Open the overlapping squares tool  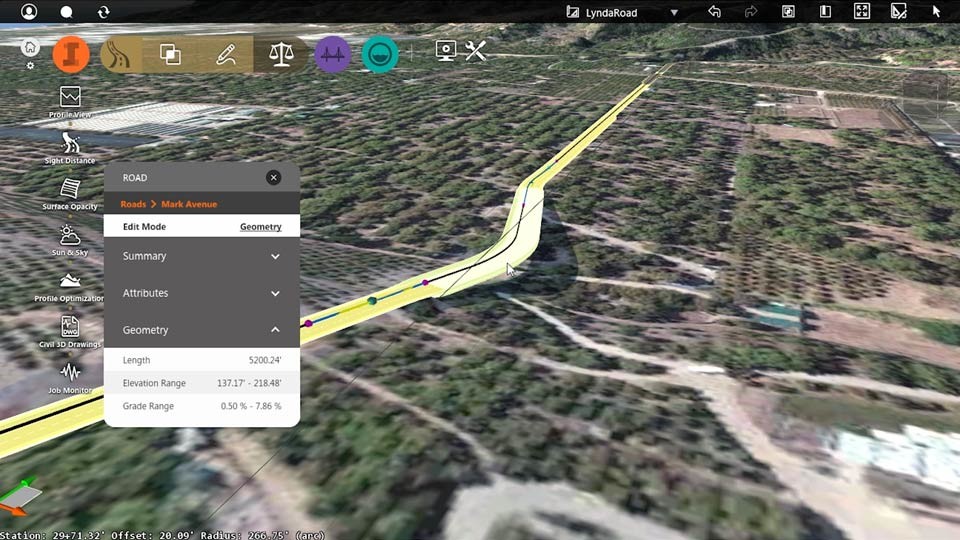point(170,54)
